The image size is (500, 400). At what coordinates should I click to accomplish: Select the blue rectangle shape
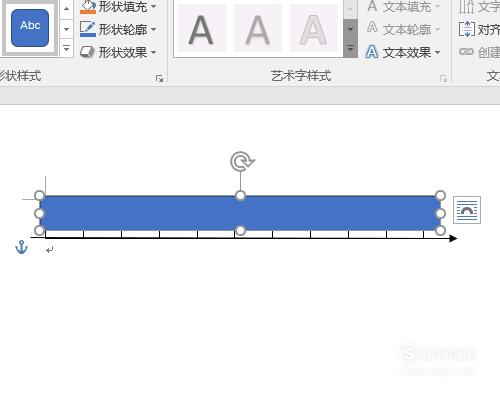(240, 213)
